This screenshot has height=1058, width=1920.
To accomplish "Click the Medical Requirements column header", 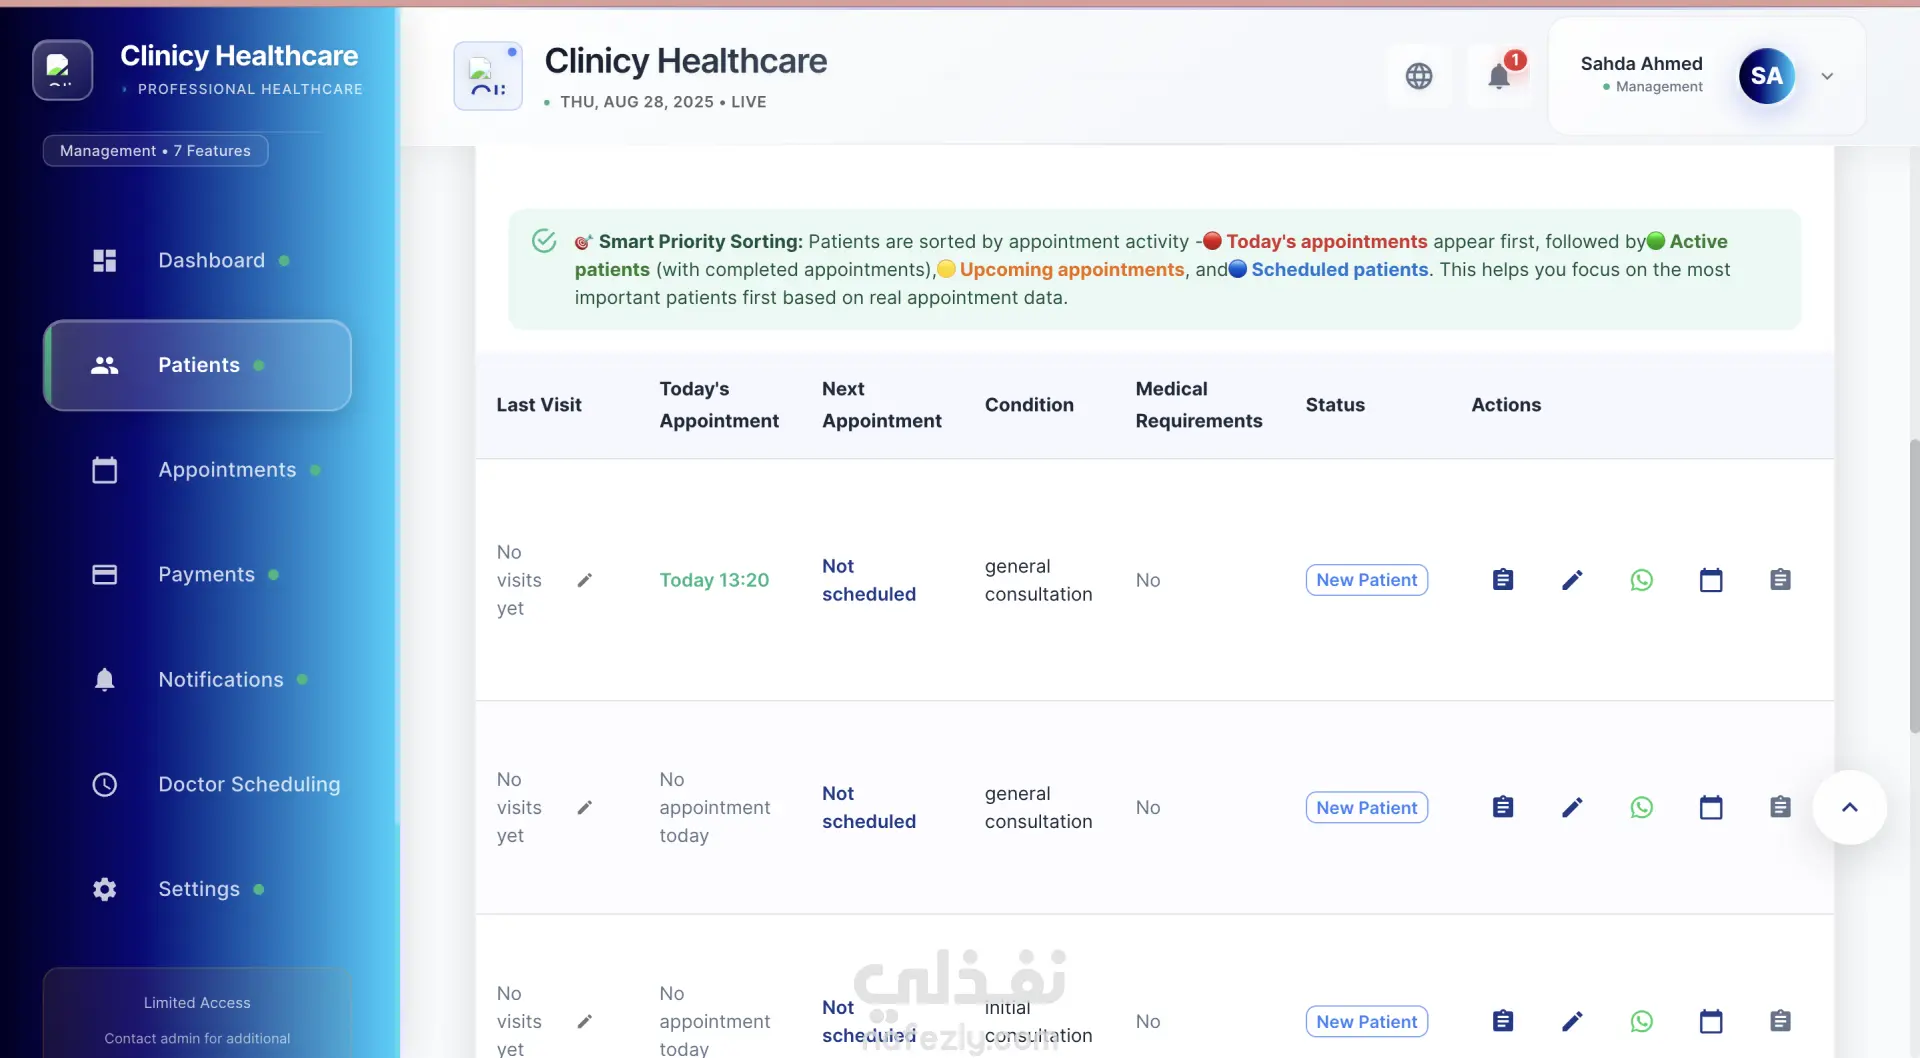I will click(1199, 405).
